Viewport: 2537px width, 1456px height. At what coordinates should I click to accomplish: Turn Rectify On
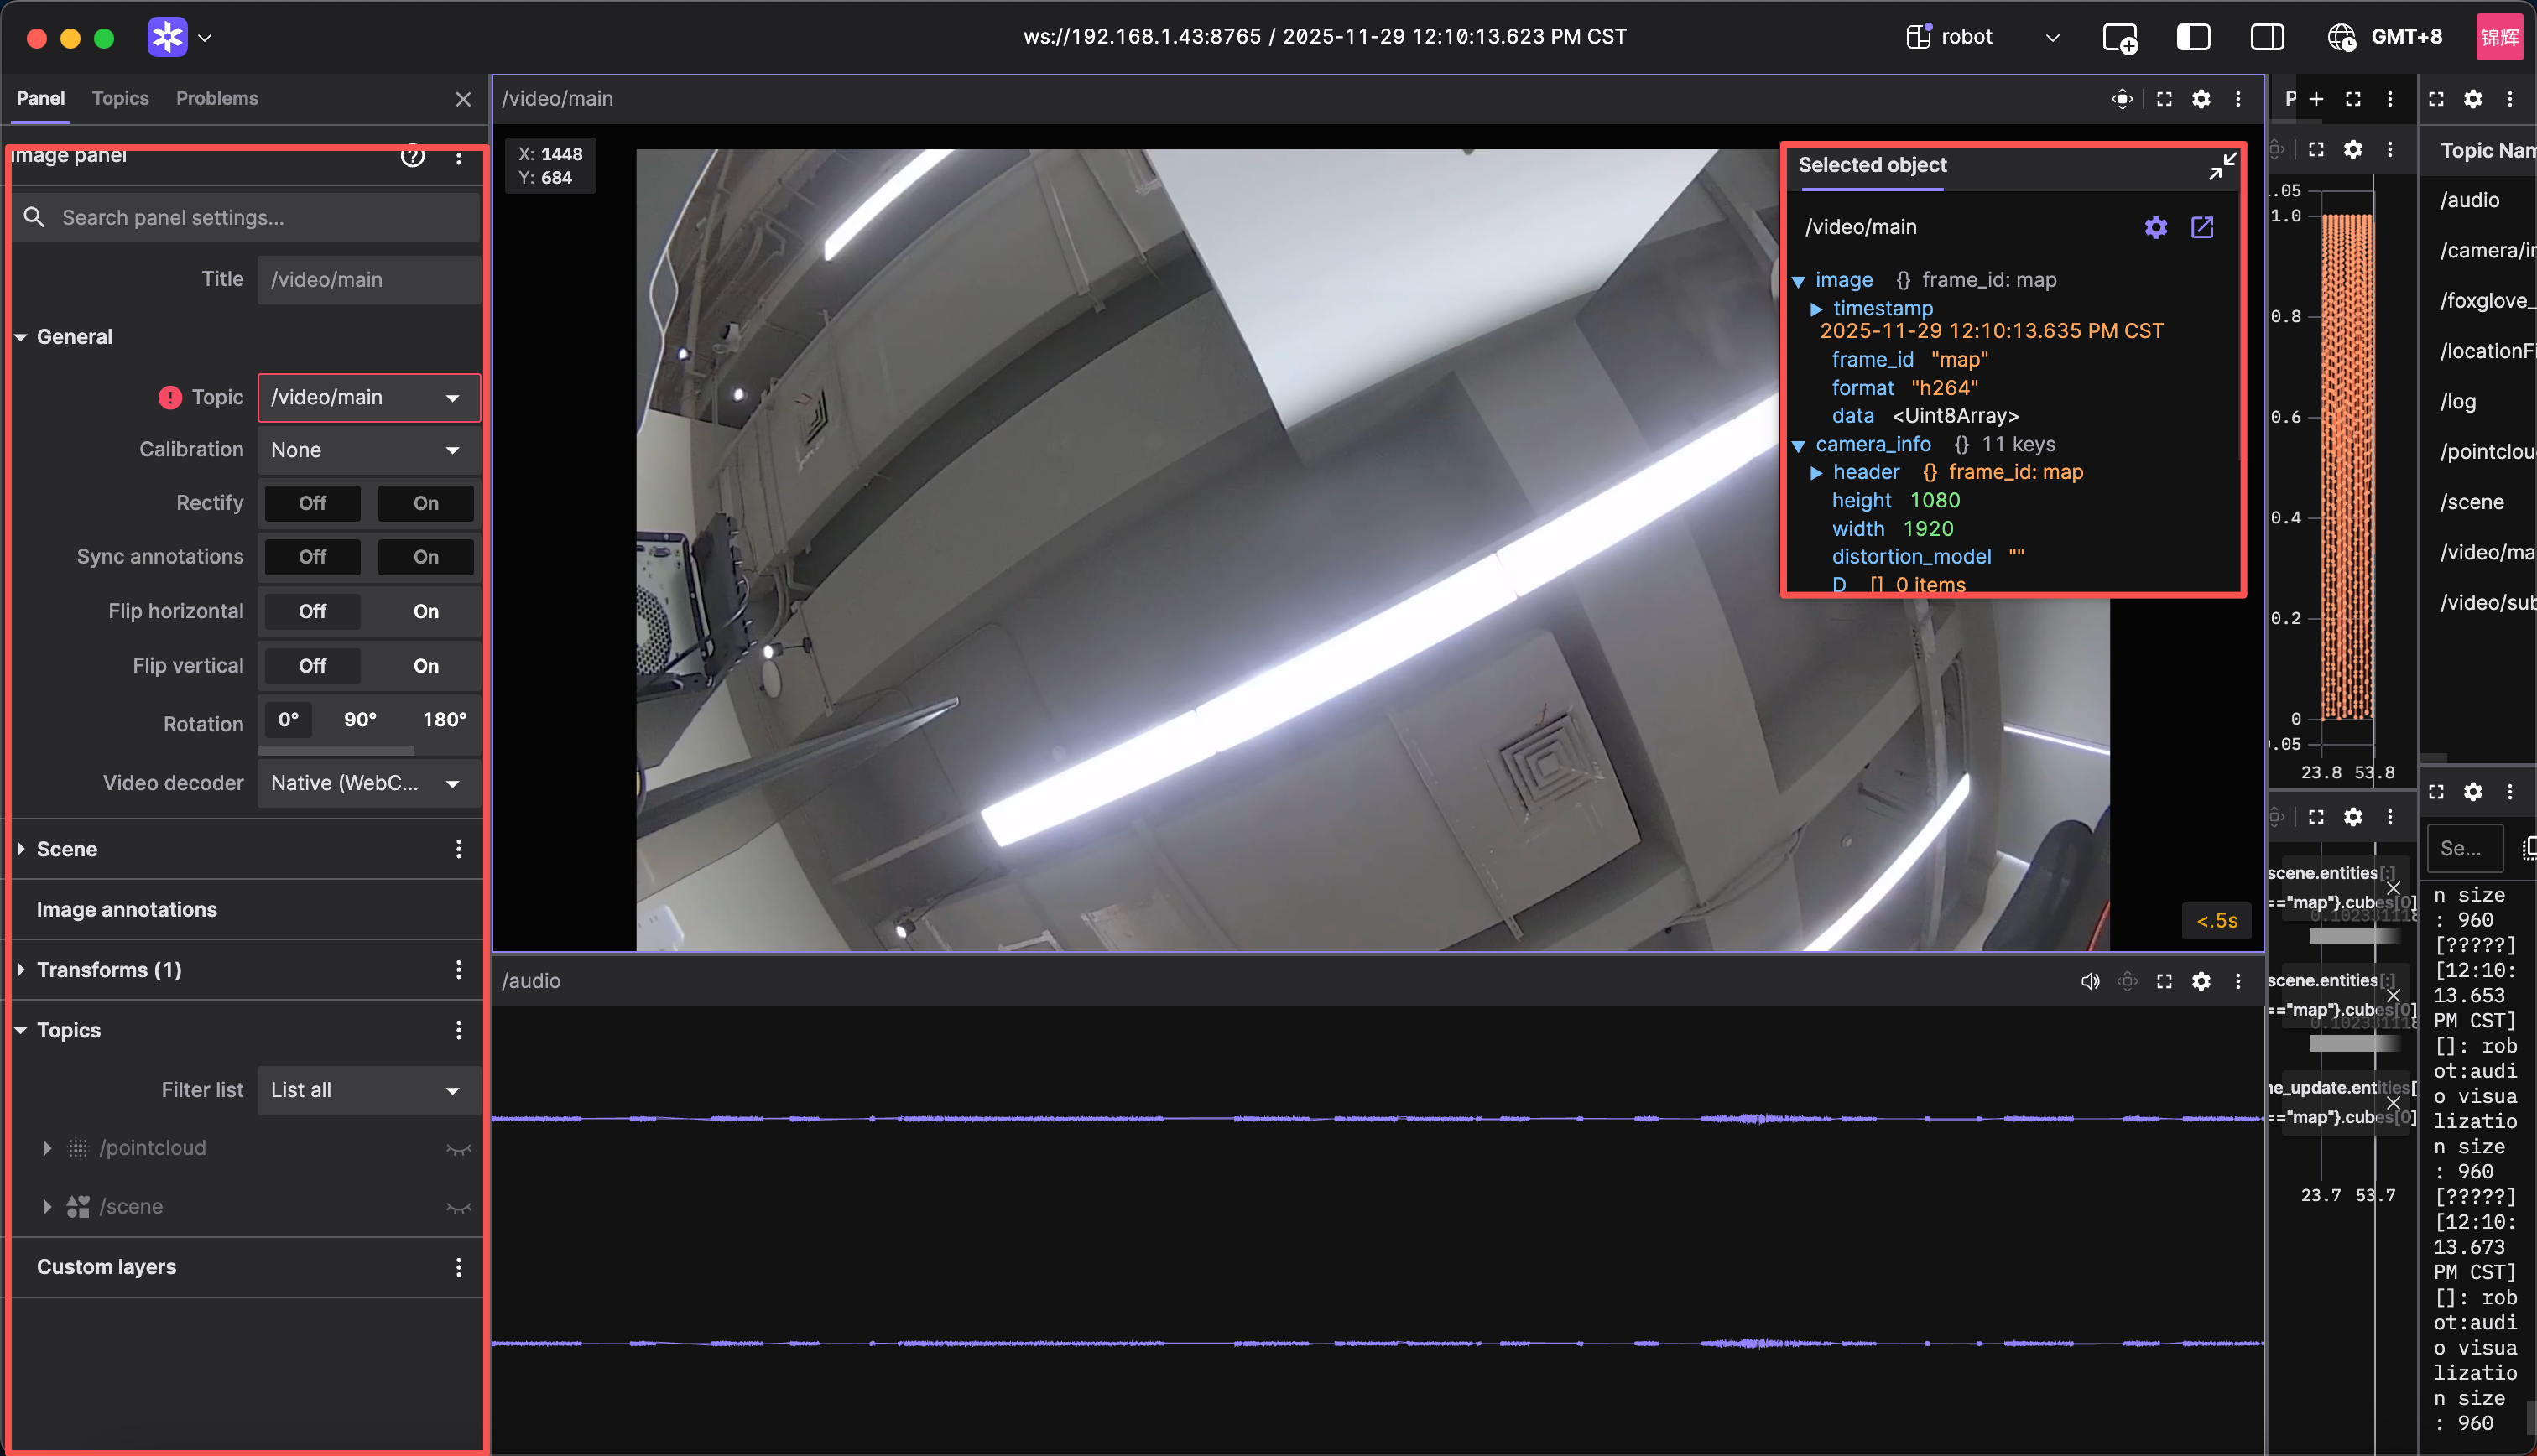click(426, 503)
